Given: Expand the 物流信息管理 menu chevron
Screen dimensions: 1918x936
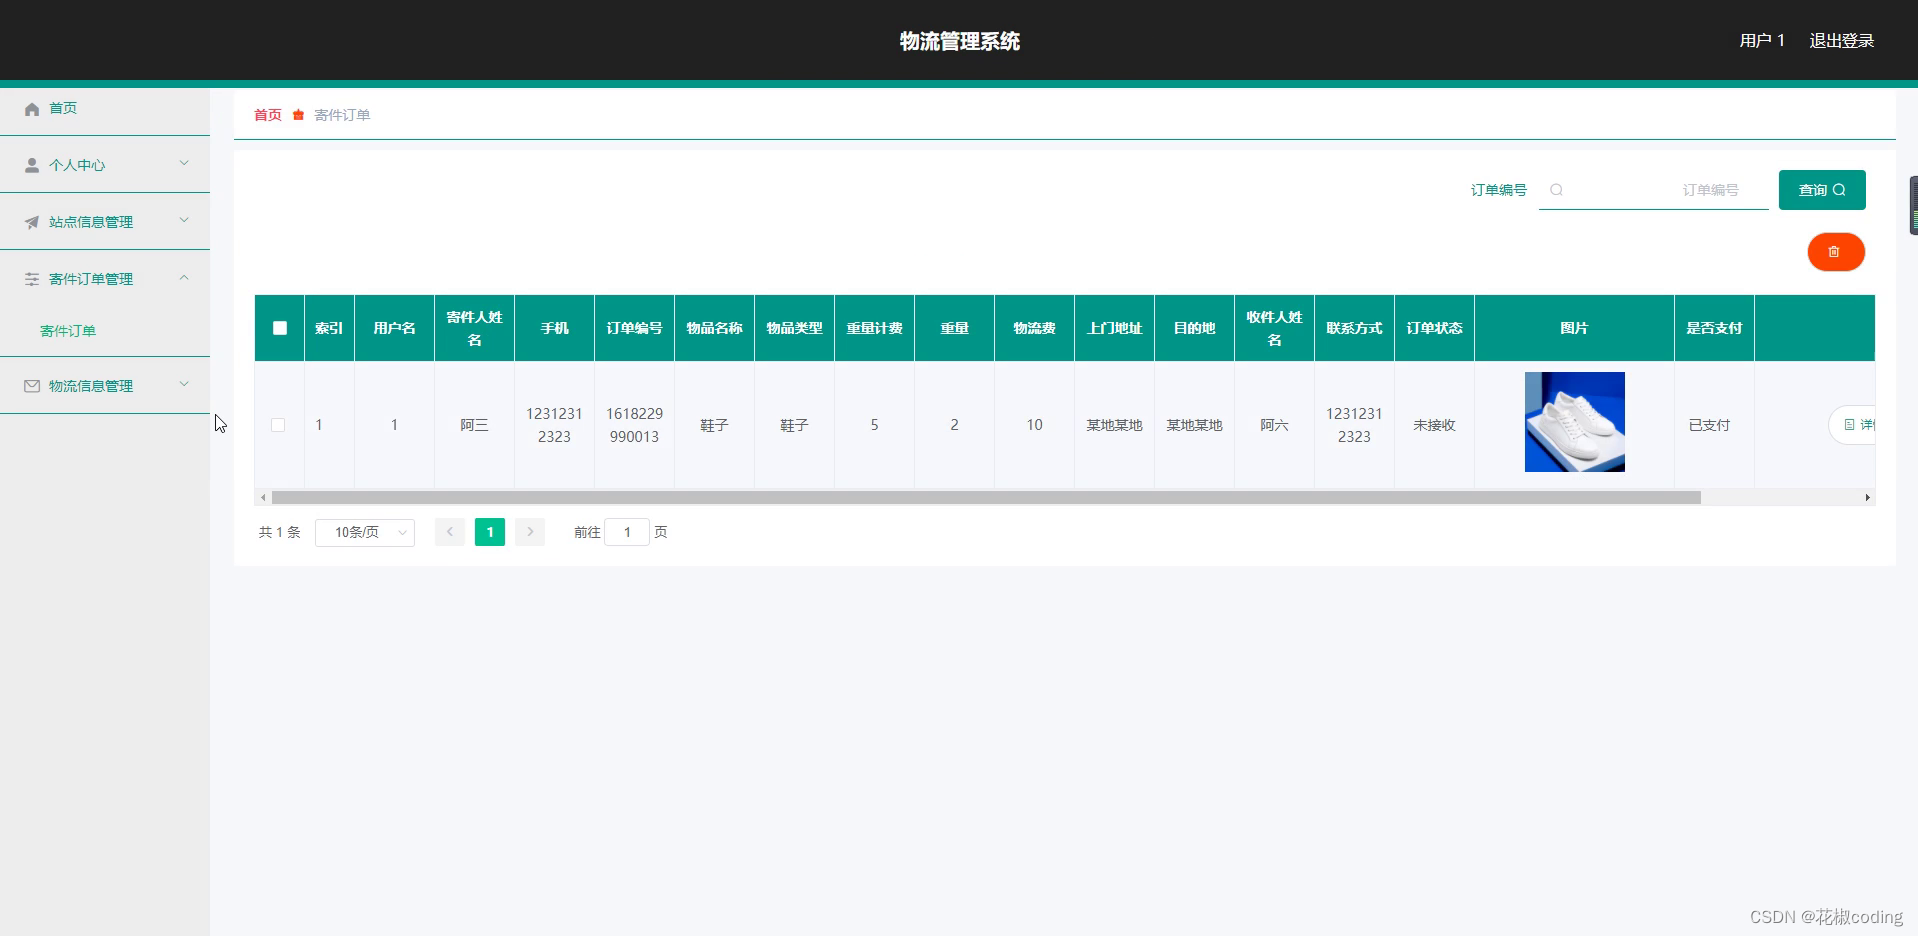Looking at the screenshot, I should pos(184,384).
